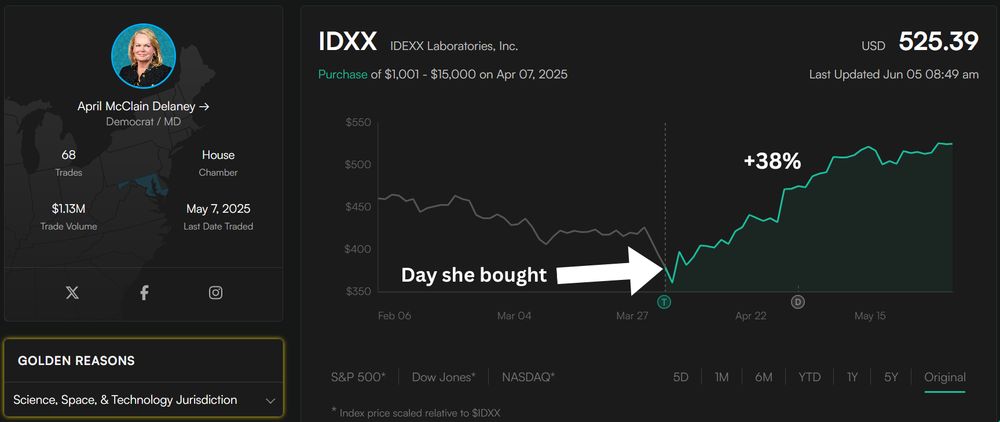
Task: Select the Original range tab
Action: [x=945, y=377]
